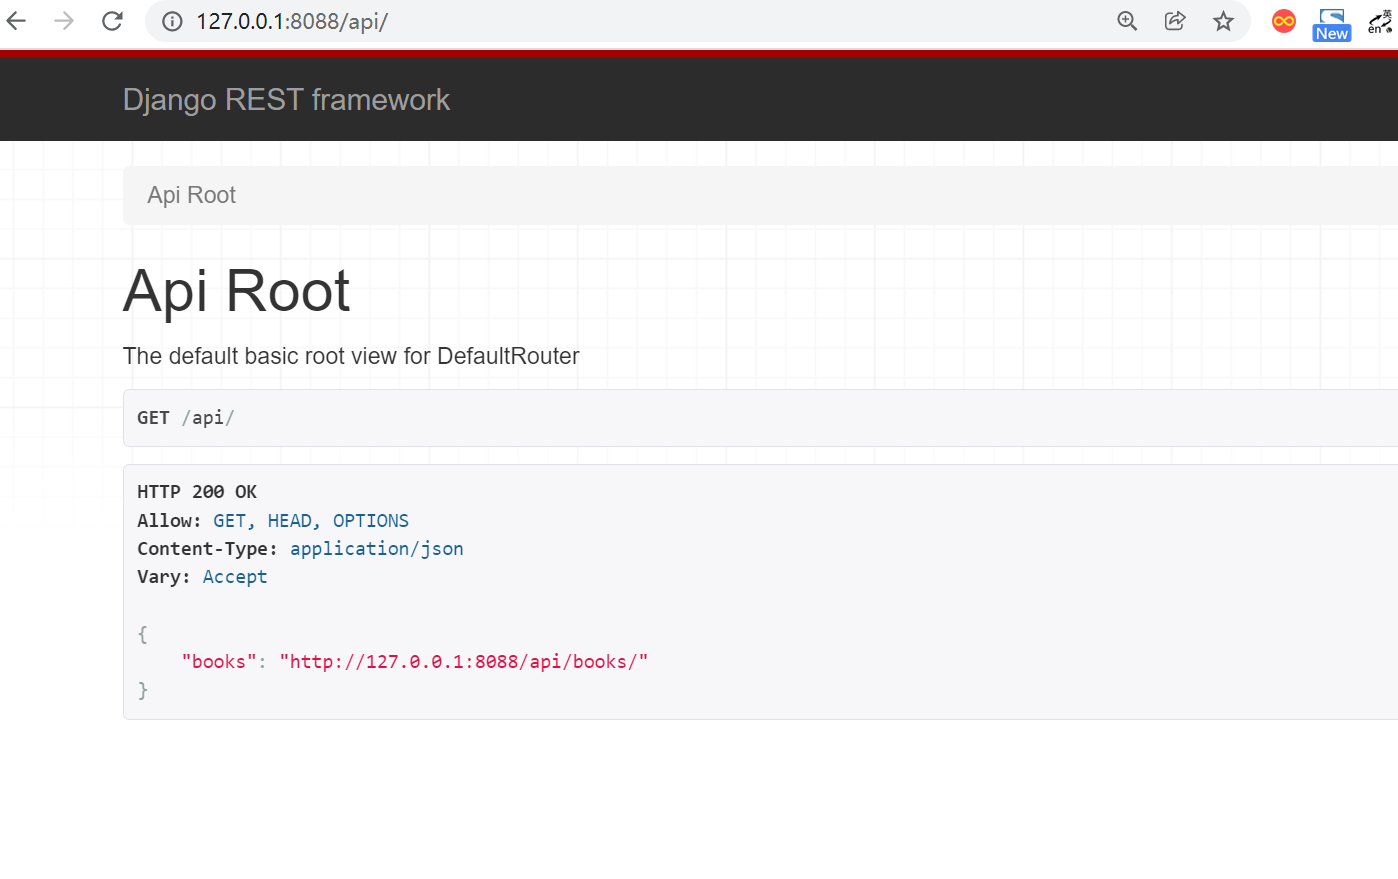1398x879 pixels.
Task: Click the DefaultRouter description text
Action: pos(351,356)
